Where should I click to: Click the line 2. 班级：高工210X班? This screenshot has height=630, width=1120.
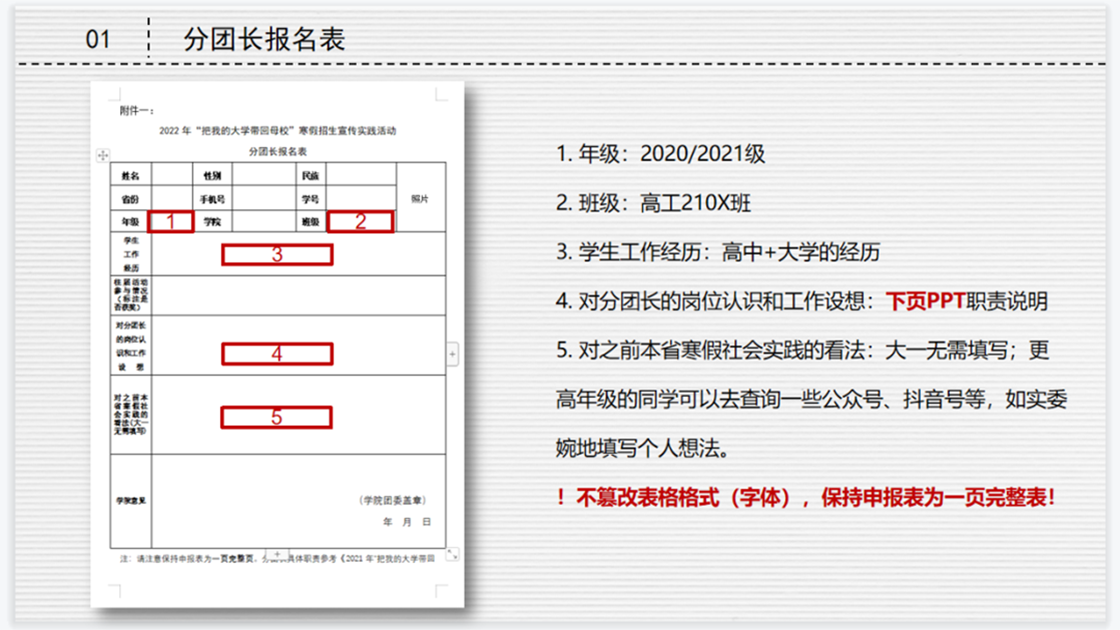click(653, 203)
